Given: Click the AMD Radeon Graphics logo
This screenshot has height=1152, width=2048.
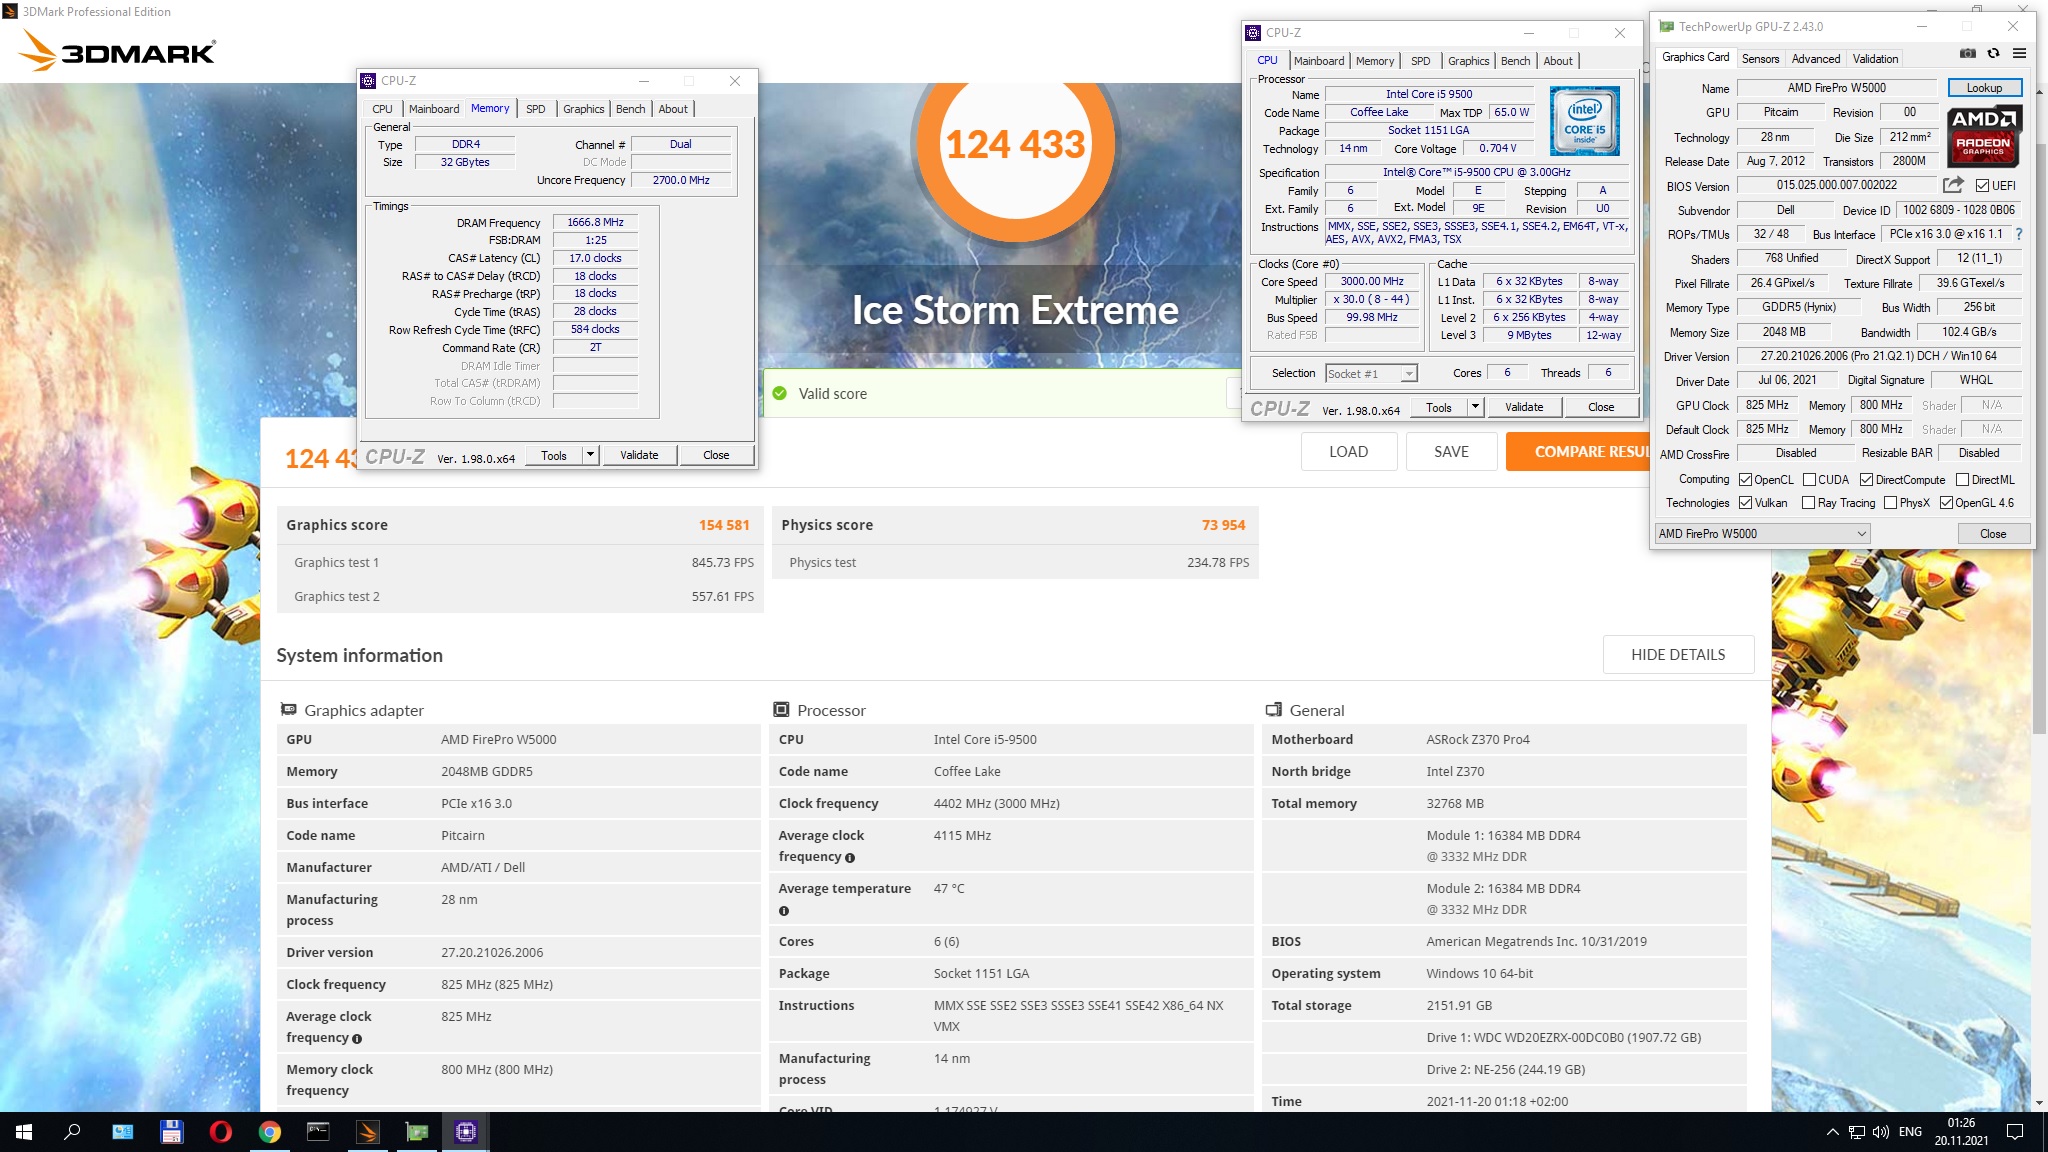Looking at the screenshot, I should [1984, 136].
